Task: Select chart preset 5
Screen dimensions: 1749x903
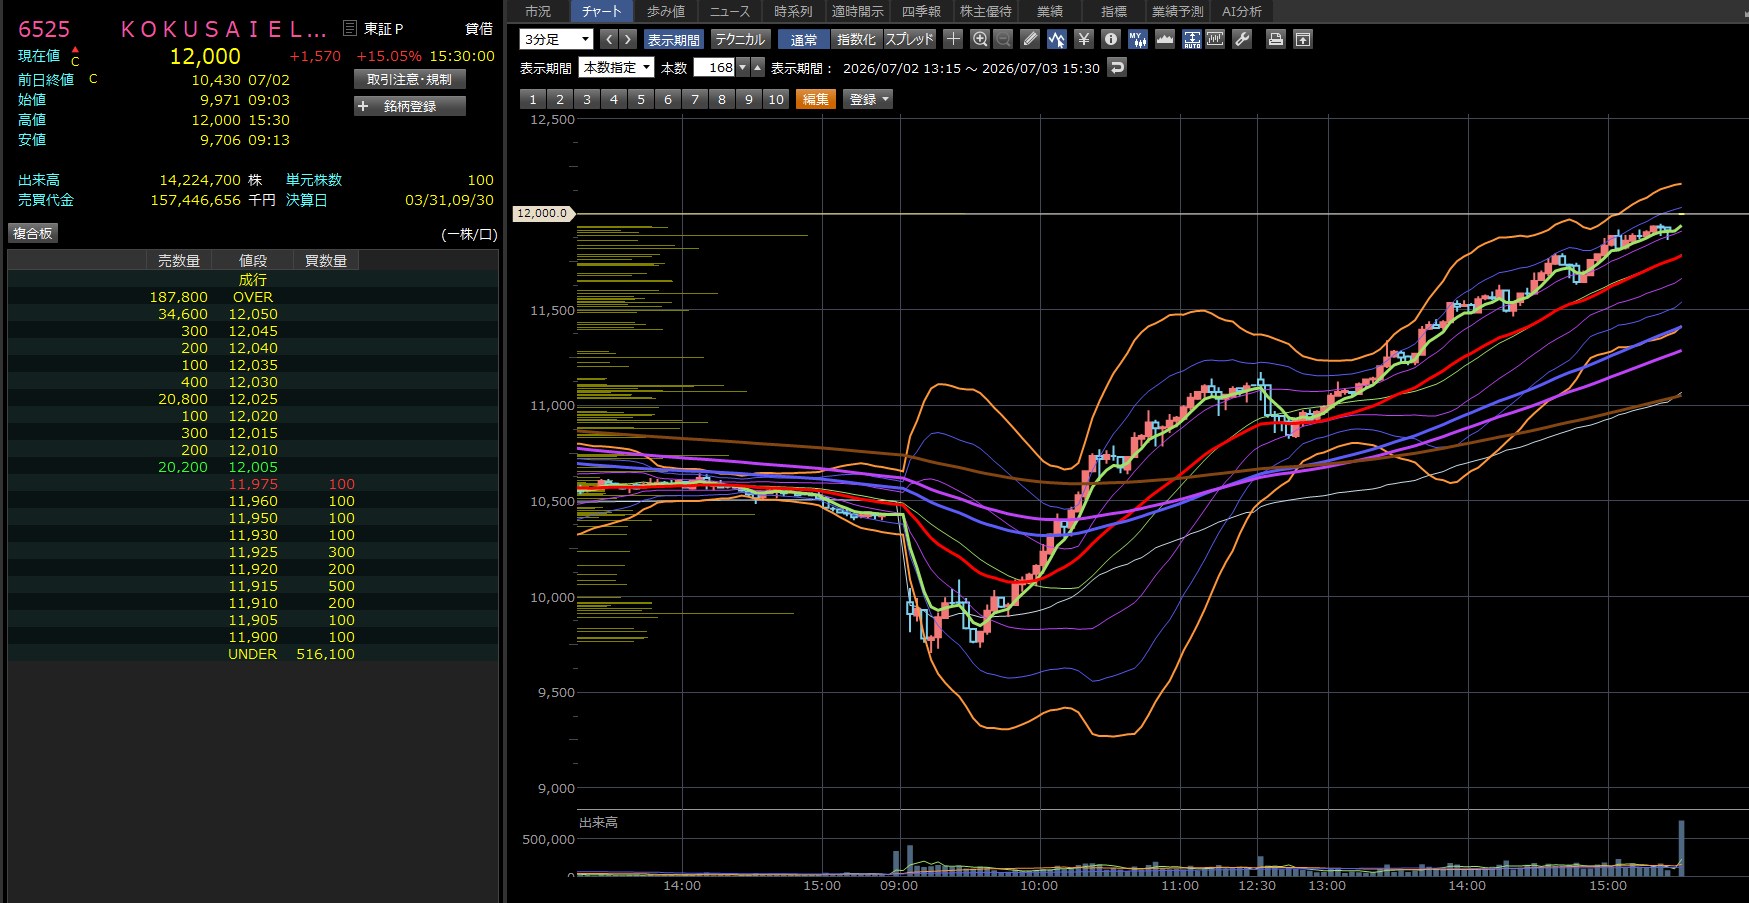Action: click(x=641, y=99)
